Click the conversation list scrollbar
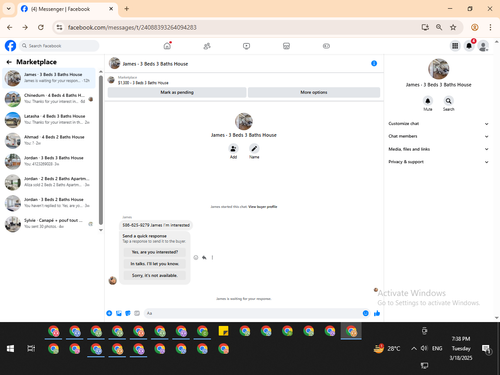The image size is (500, 375). (101, 150)
